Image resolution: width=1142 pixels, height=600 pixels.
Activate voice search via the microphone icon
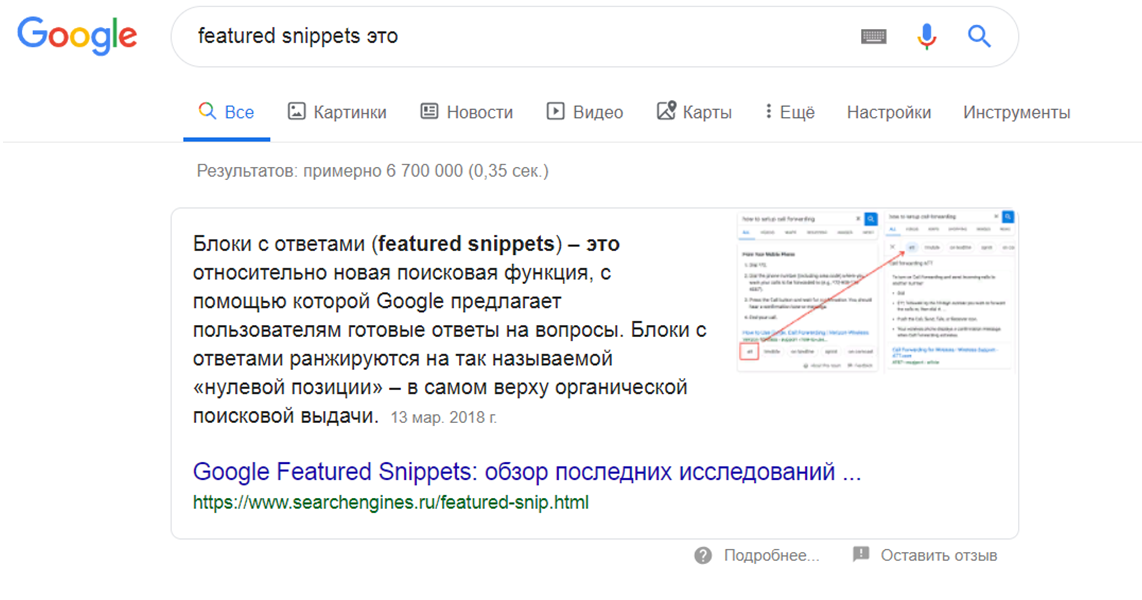pos(926,35)
